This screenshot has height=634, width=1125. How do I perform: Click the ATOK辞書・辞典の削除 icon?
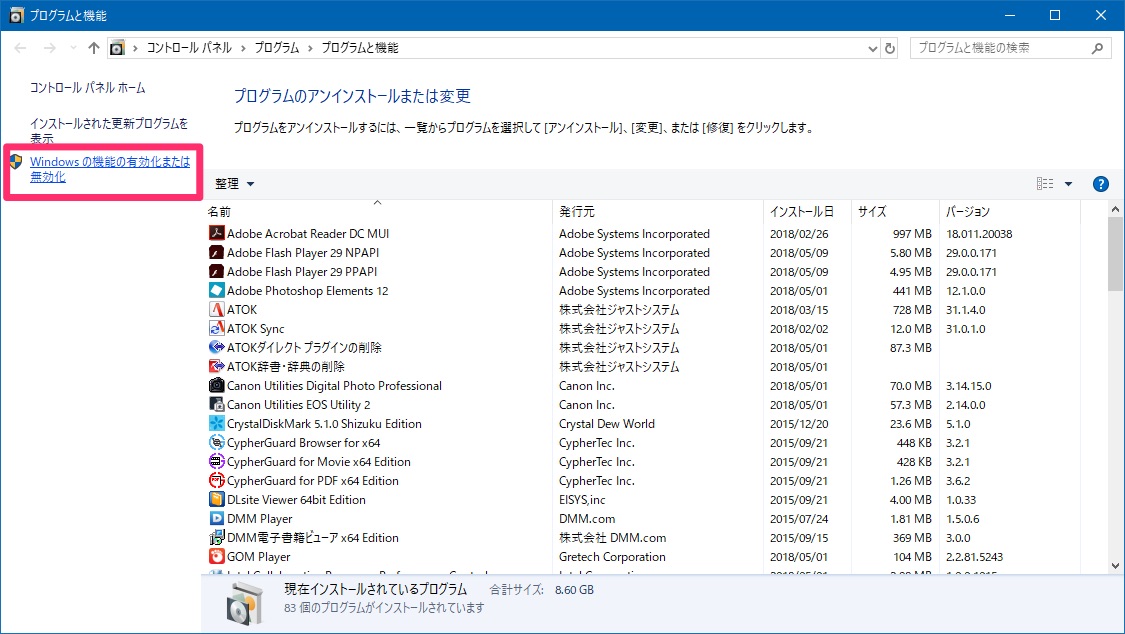[x=216, y=366]
